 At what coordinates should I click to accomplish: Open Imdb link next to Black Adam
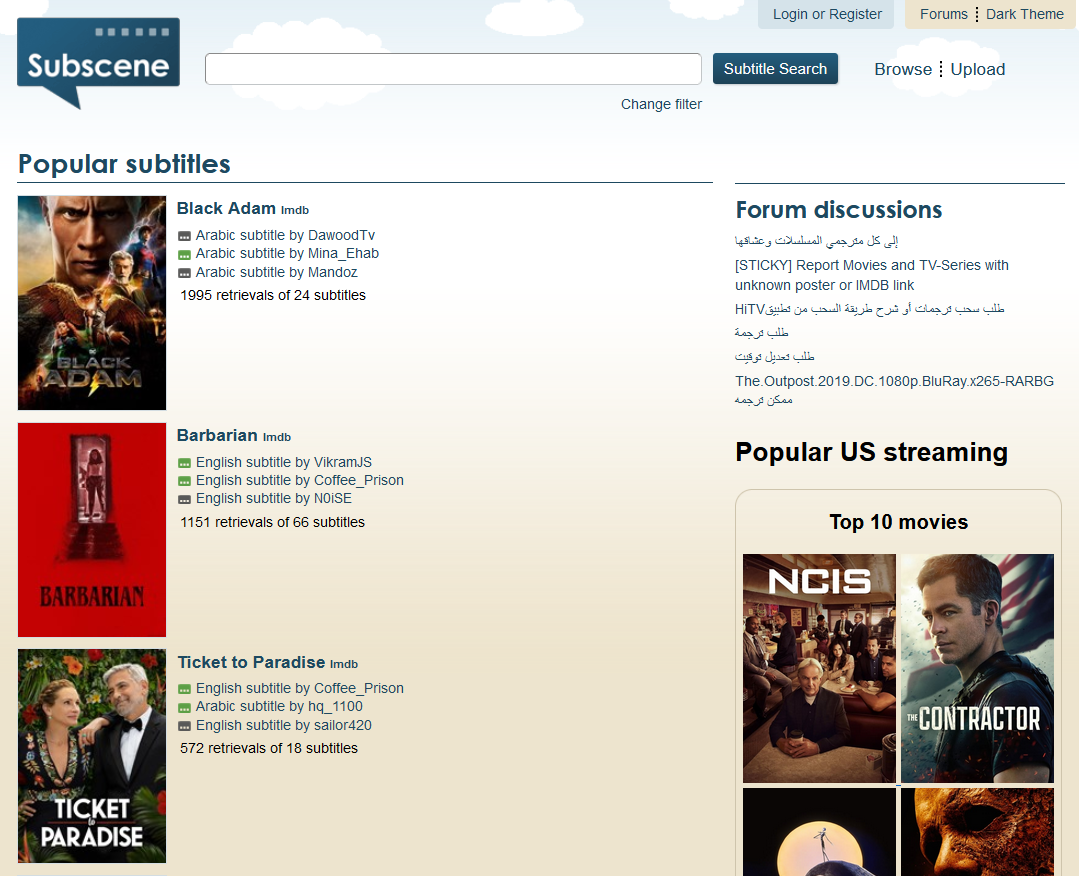295,211
